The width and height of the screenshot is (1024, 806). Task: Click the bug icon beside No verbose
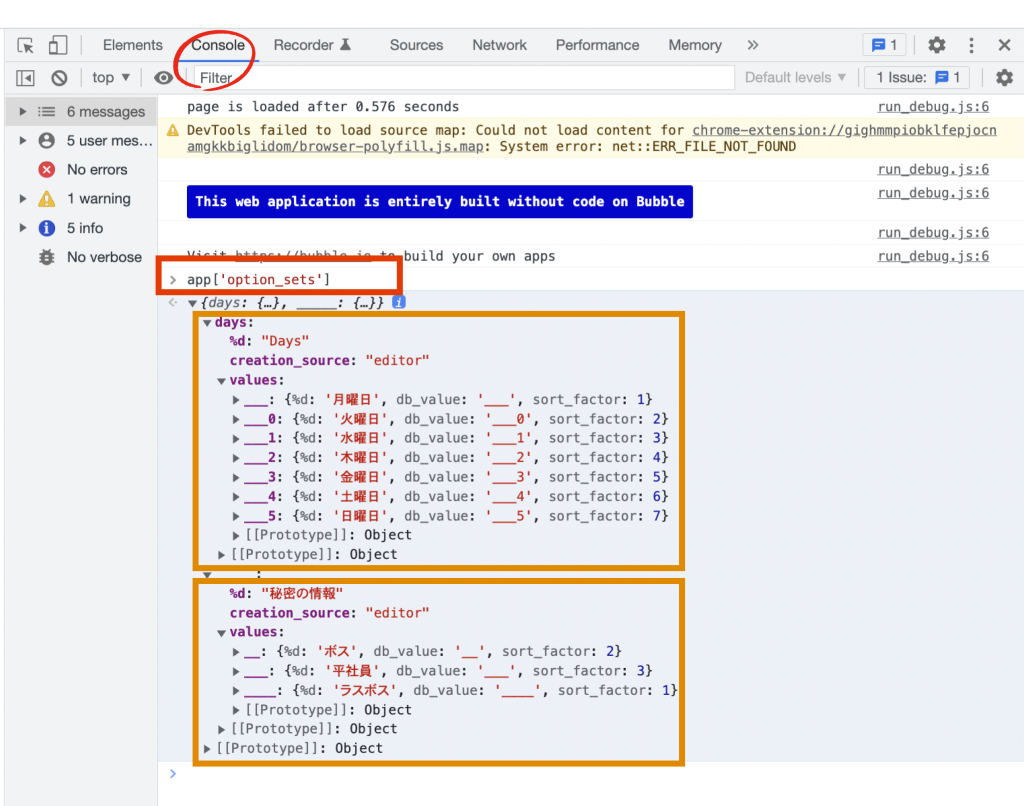pos(46,257)
